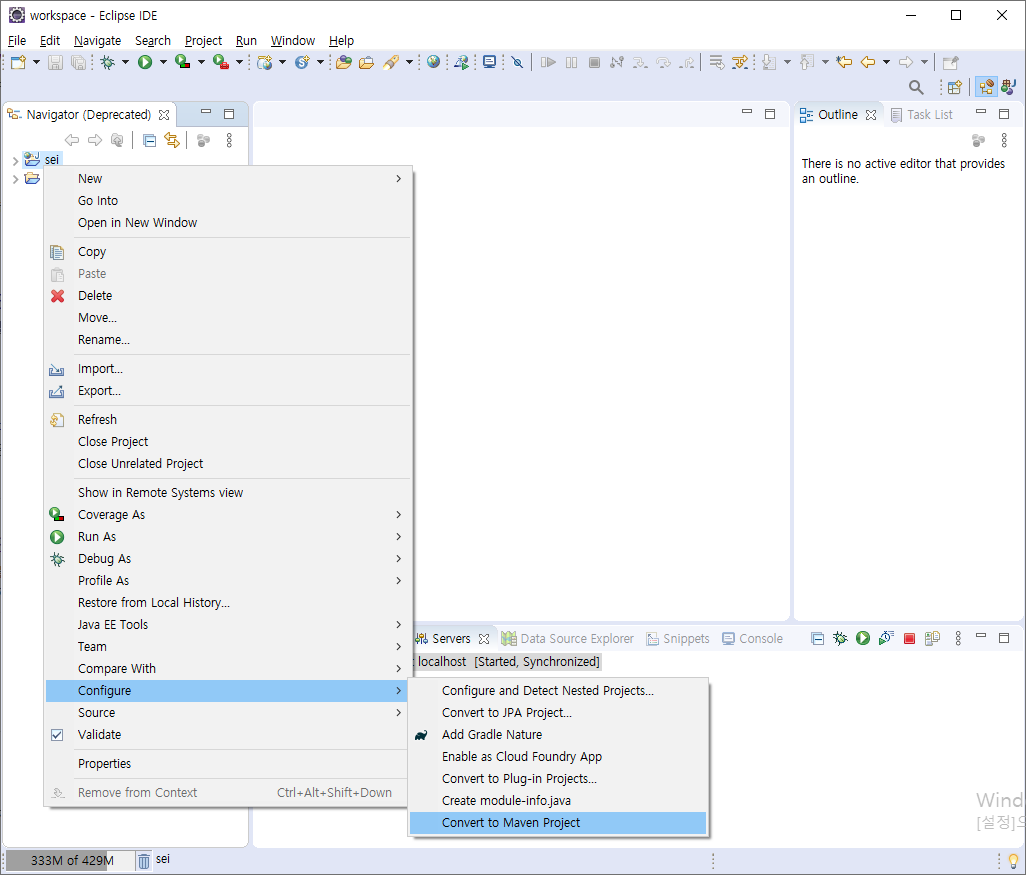The image size is (1026, 875).
Task: Switch to the Java EE perspective icon
Action: pos(986,87)
